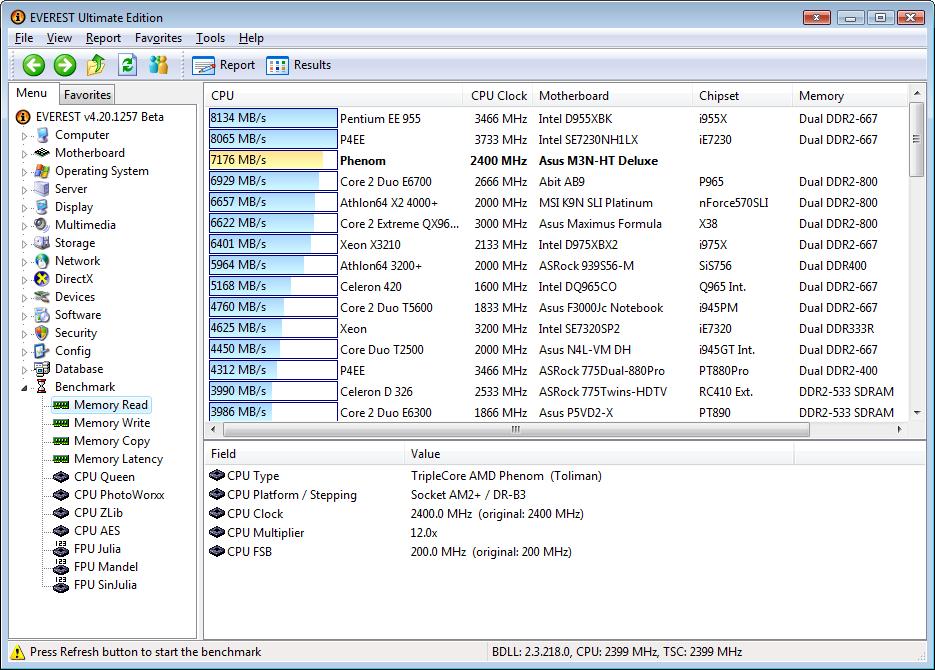Viewport: 935px width, 670px height.
Task: Sort by the Motherboard column header
Action: point(612,96)
